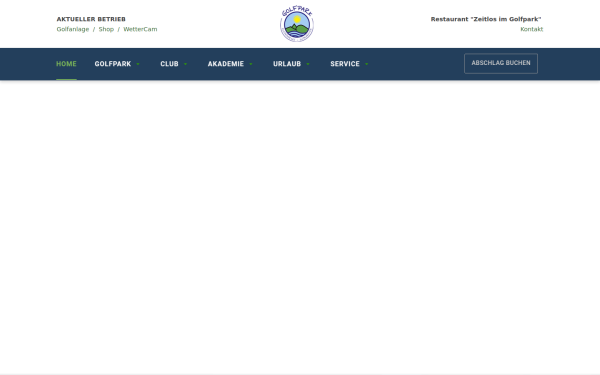Viewport: 600px width, 375px height.
Task: Expand the AKADEMIE dropdown arrow
Action: pyautogui.click(x=251, y=64)
